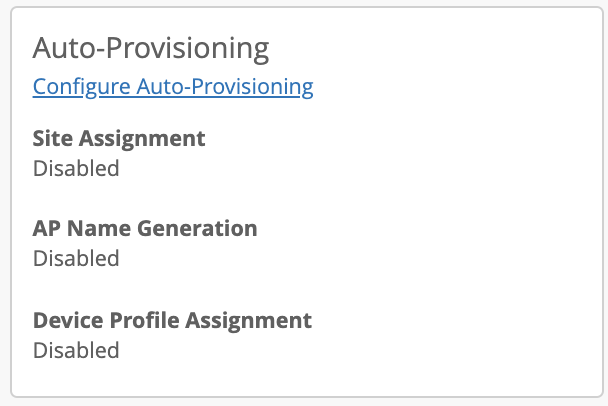This screenshot has width=608, height=406.
Task: Click Disabled status under AP Name Generation
Action: 76,258
